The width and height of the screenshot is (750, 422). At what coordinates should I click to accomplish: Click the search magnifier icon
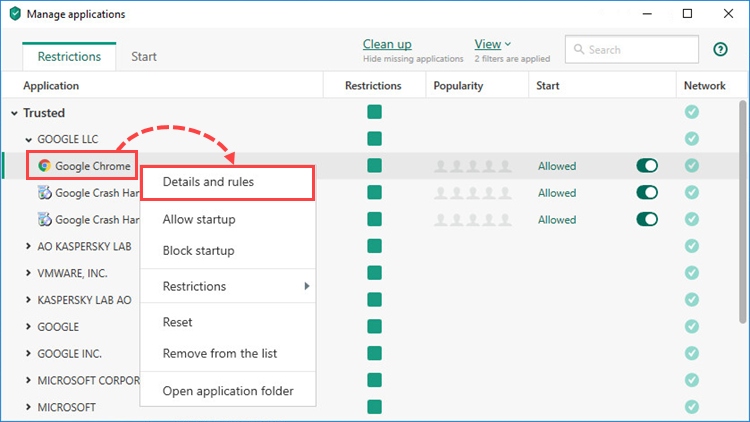579,49
